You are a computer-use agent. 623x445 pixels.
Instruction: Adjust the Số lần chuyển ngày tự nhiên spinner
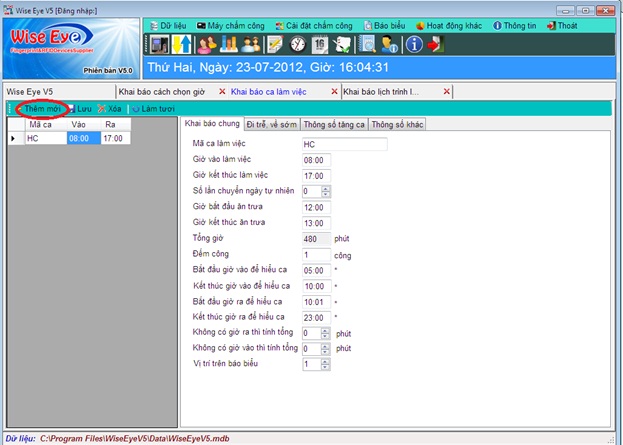(326, 191)
